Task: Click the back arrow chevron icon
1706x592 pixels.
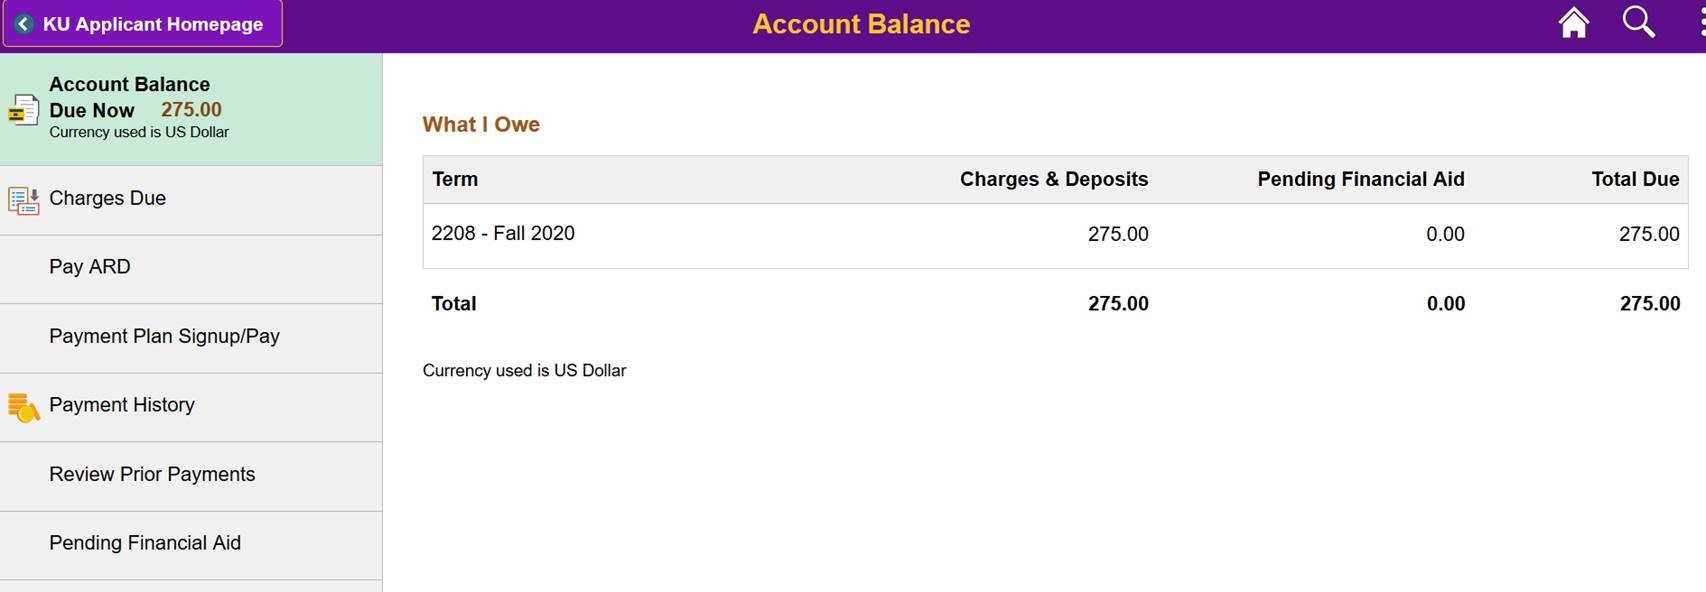Action: click(x=24, y=24)
